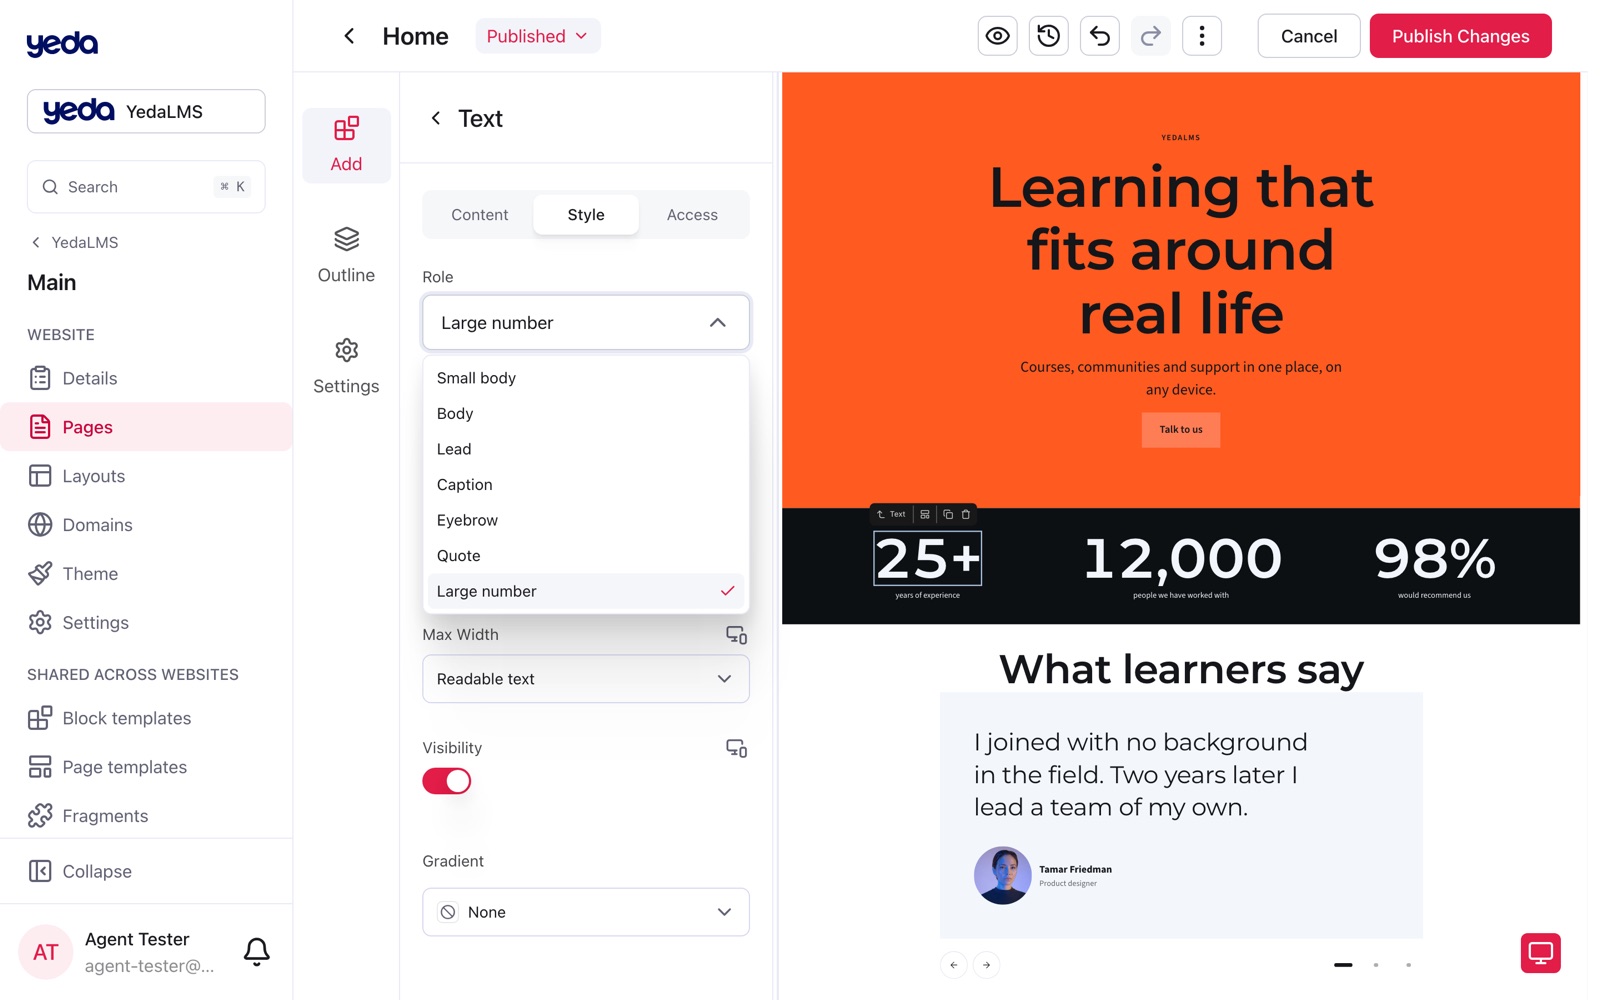Undo the last change
Image resolution: width=1600 pixels, height=1000 pixels.
coord(1099,36)
